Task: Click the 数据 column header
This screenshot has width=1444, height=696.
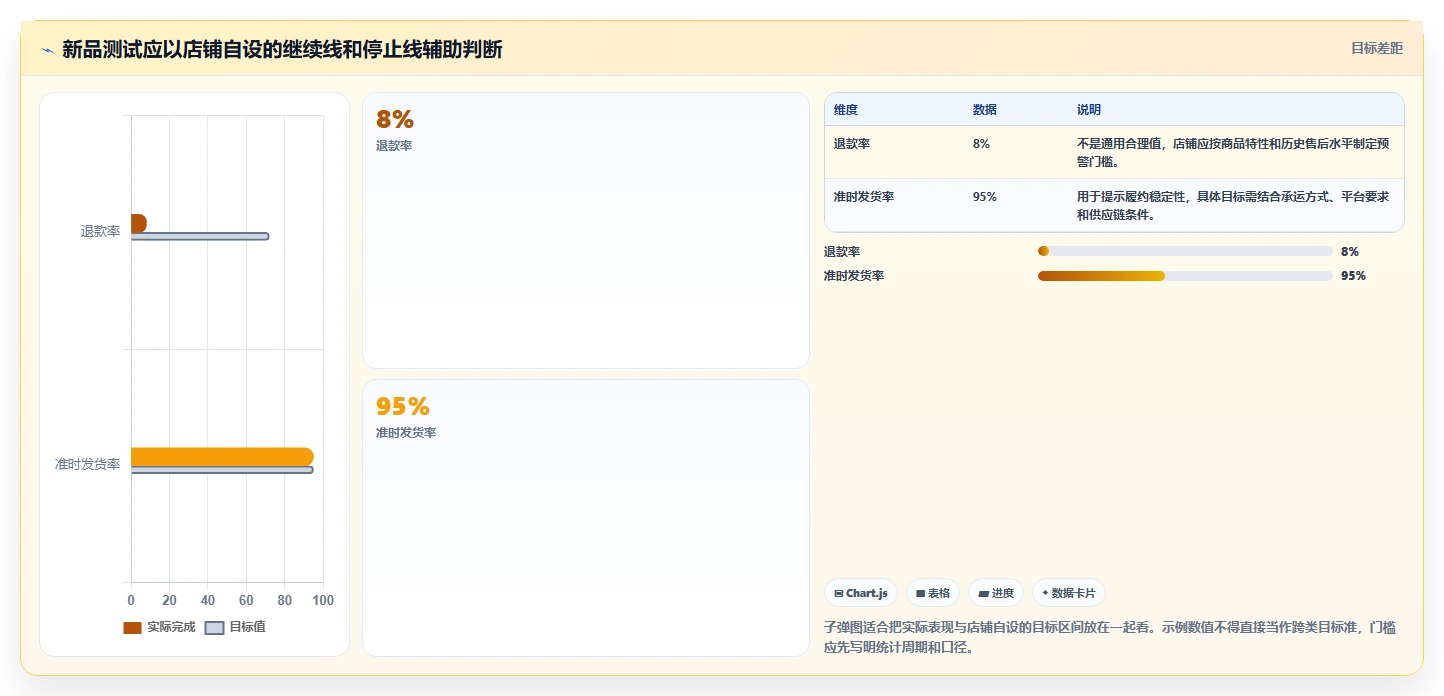Action: tap(984, 110)
